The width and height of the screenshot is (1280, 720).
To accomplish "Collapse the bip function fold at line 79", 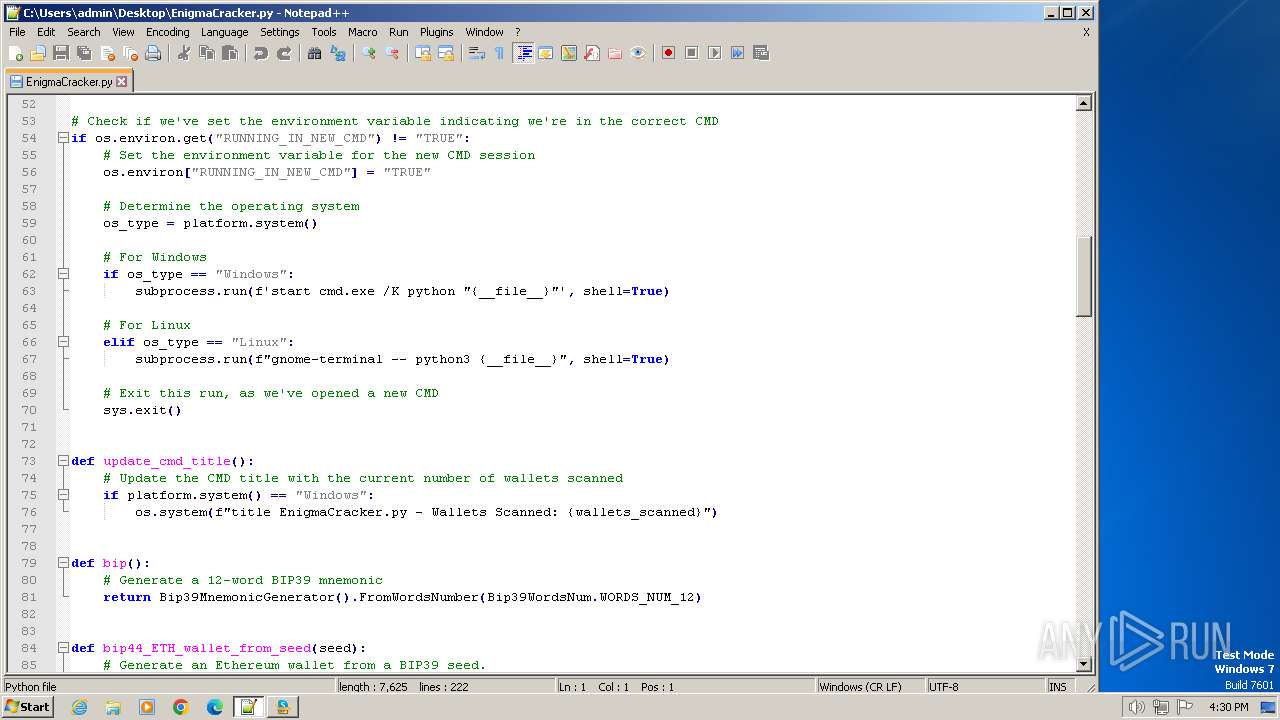I will [x=63, y=563].
